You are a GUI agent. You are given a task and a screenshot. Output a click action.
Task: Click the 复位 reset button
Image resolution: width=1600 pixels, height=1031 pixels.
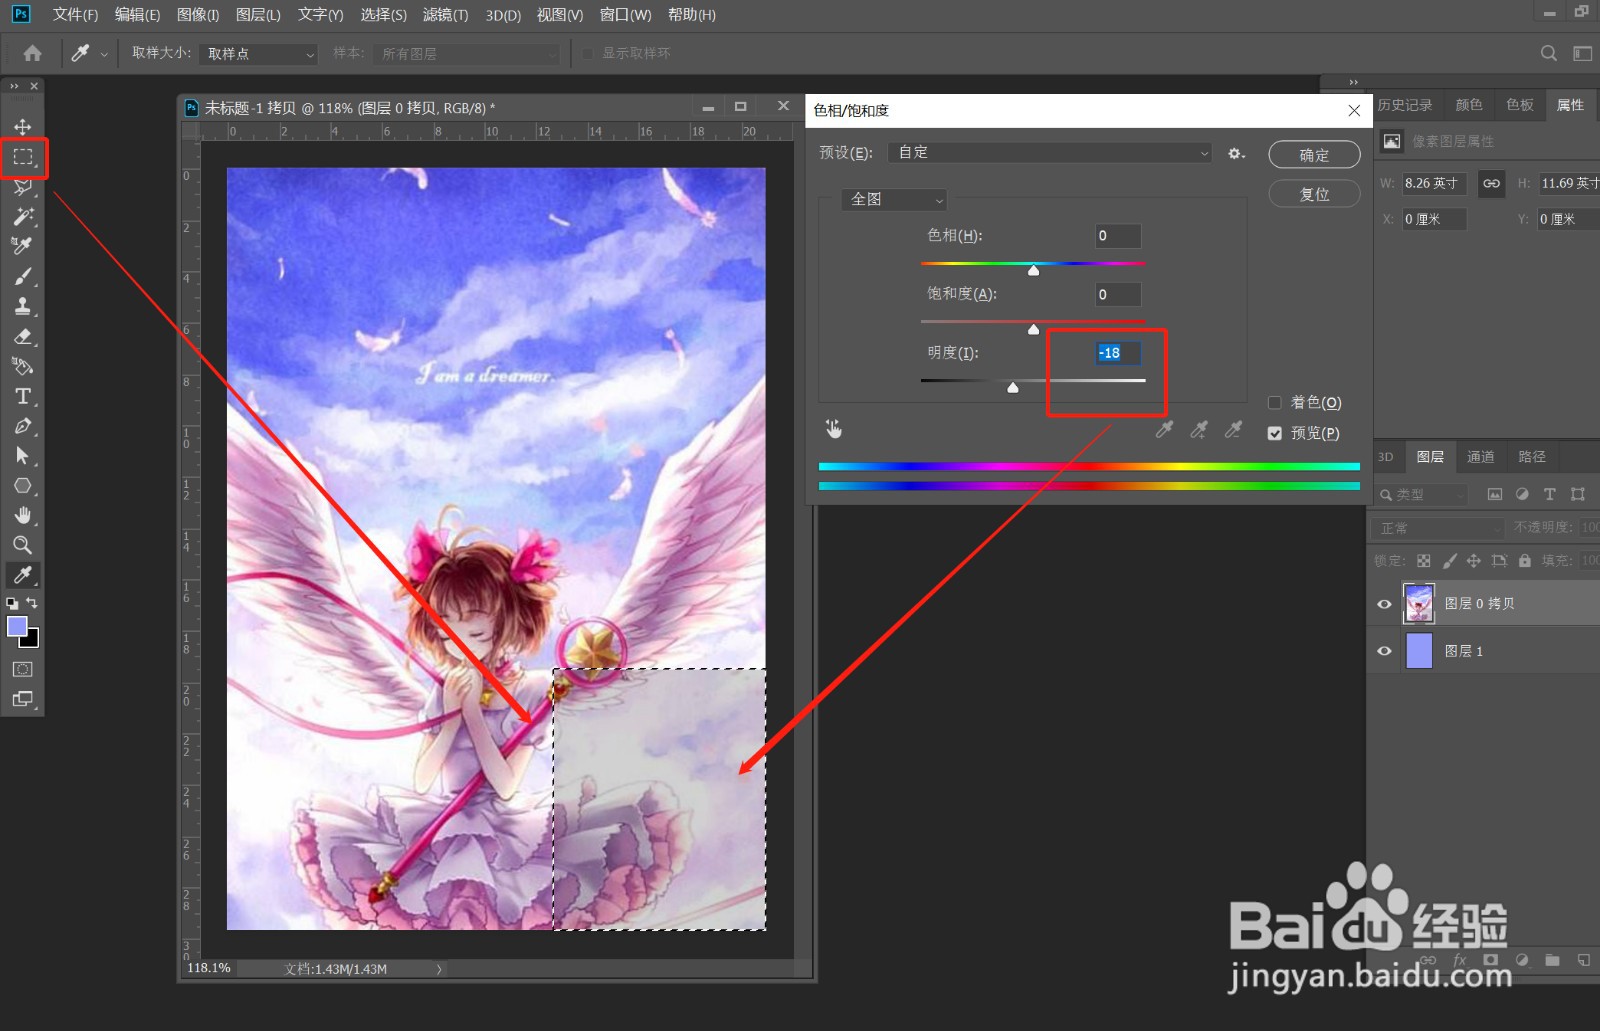click(1314, 194)
